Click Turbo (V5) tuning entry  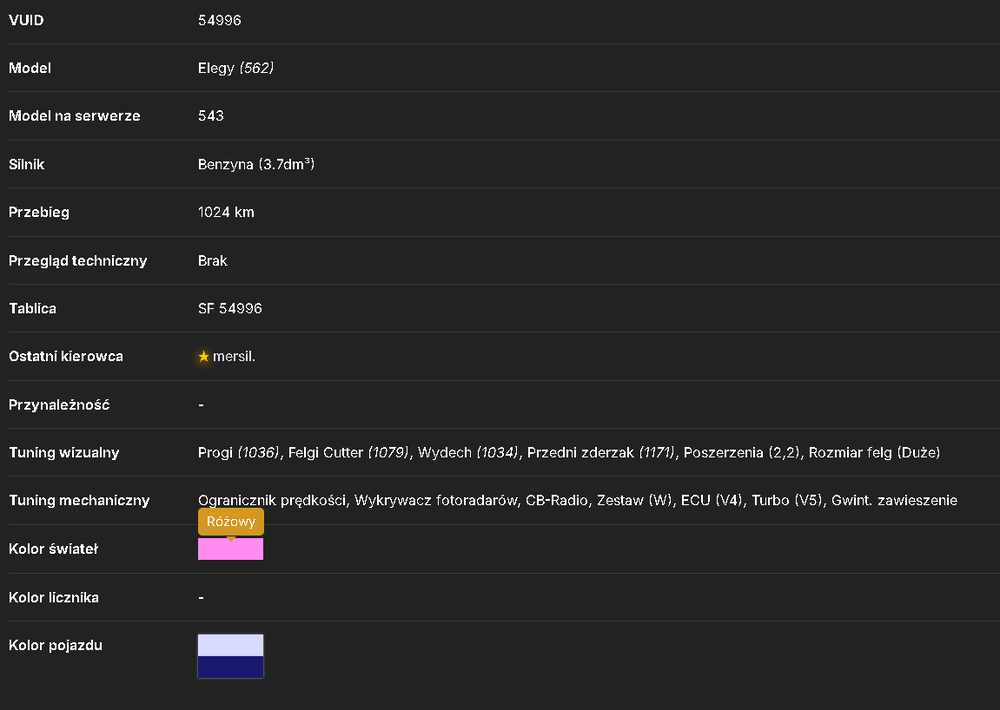point(787,501)
